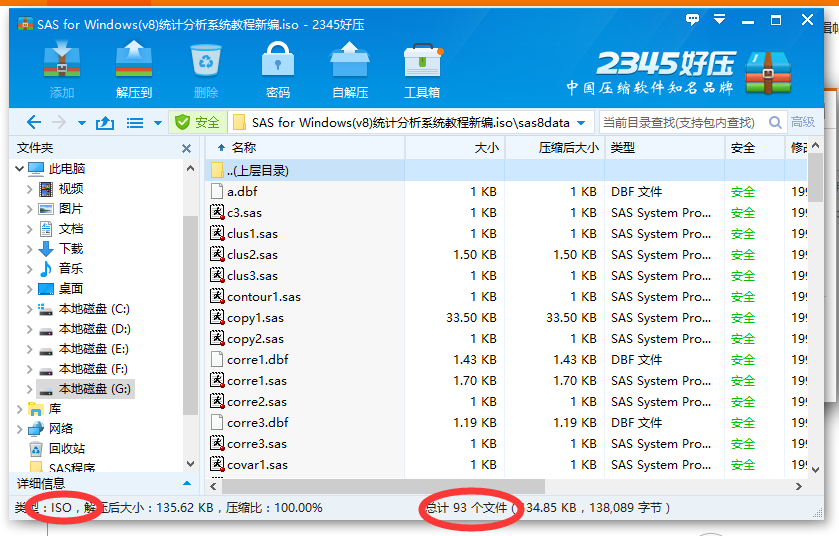
Task: Open the view mode dropdown arrow
Action: (157, 123)
